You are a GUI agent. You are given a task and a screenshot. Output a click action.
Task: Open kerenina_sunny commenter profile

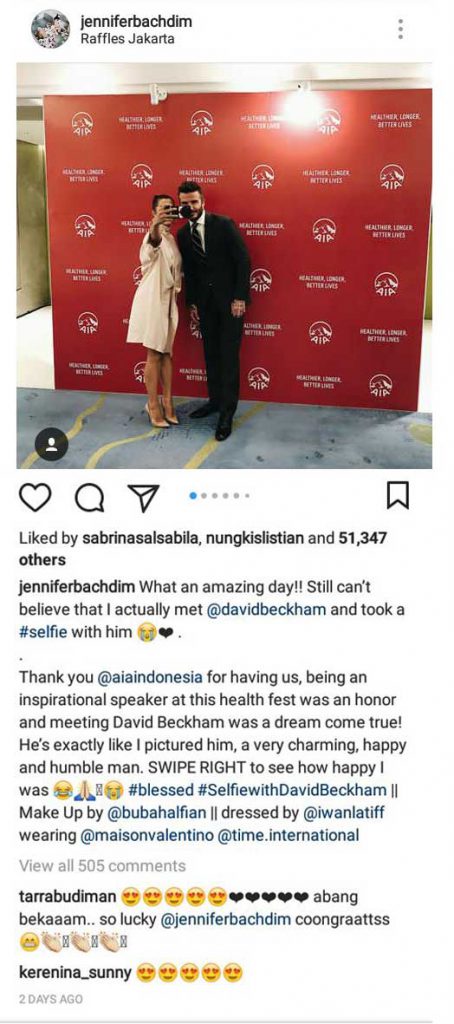tap(75, 974)
